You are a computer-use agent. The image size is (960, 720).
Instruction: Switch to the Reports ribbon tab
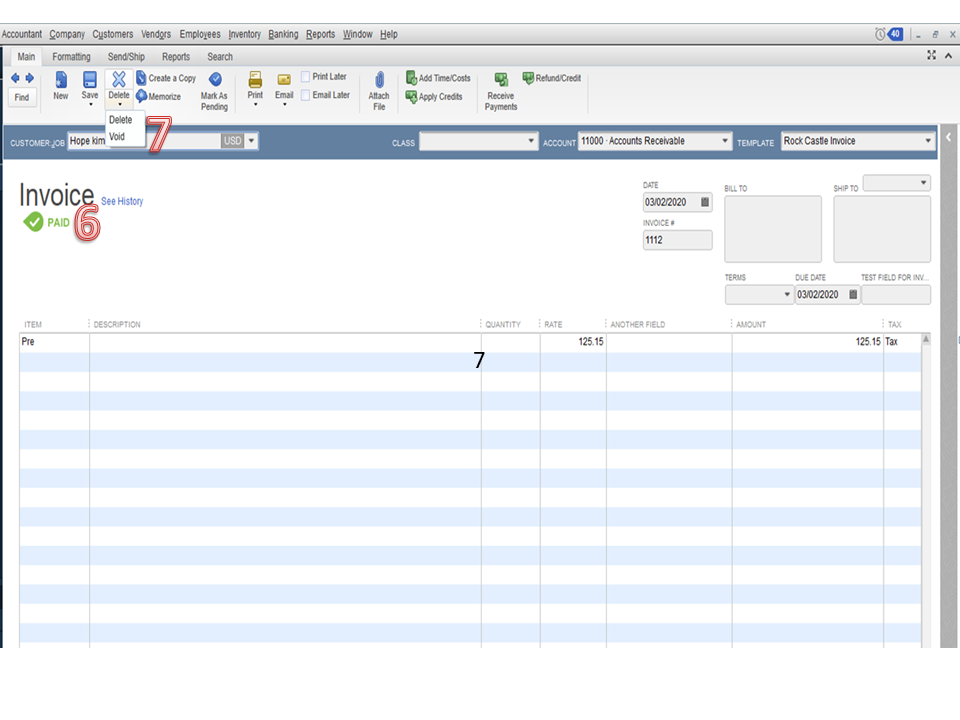point(176,57)
